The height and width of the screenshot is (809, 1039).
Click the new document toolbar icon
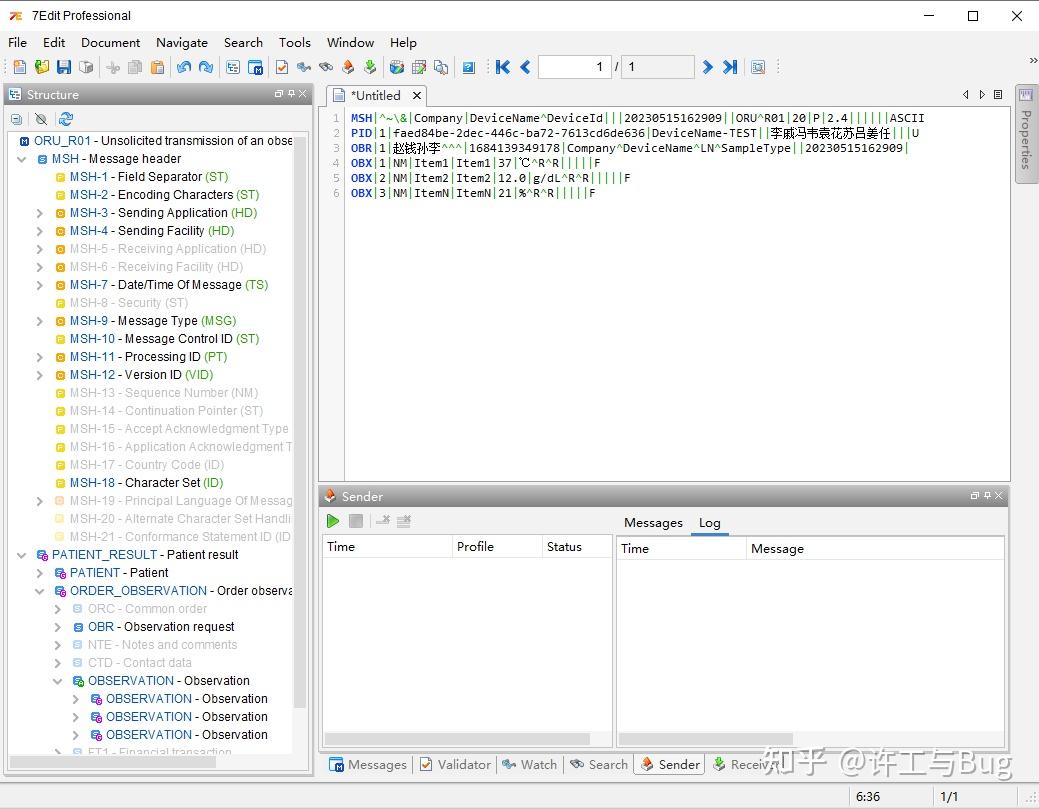point(19,67)
